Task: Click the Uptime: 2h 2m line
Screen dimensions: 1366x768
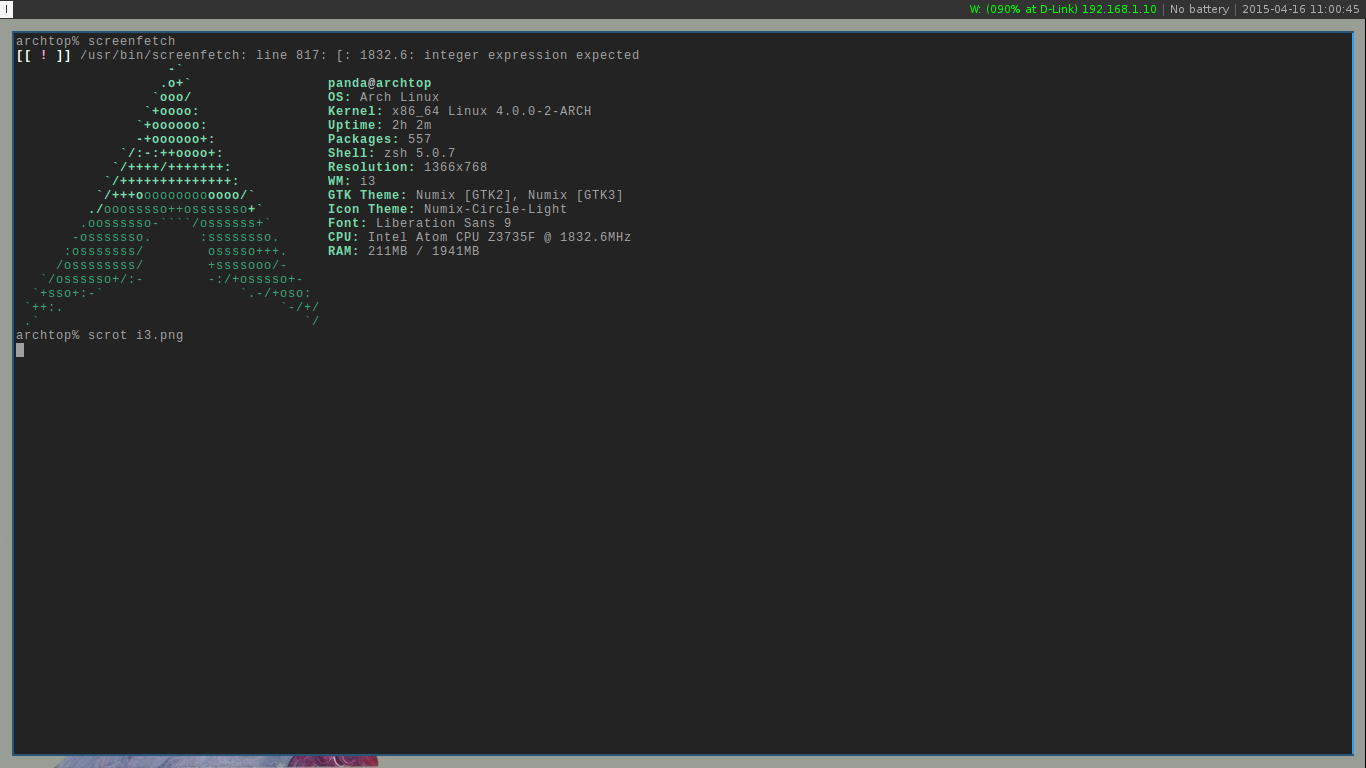Action: click(x=380, y=125)
